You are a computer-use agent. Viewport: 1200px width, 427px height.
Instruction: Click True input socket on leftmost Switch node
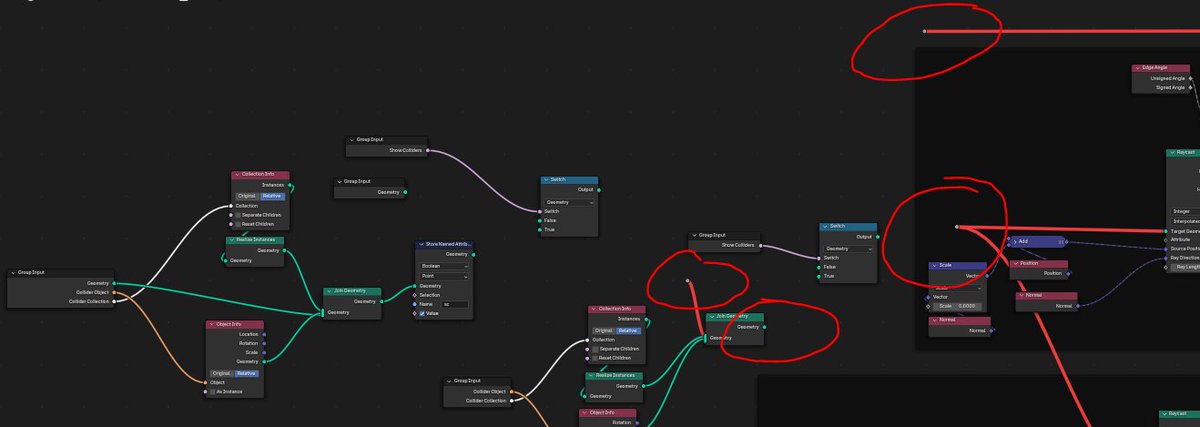(x=540, y=229)
